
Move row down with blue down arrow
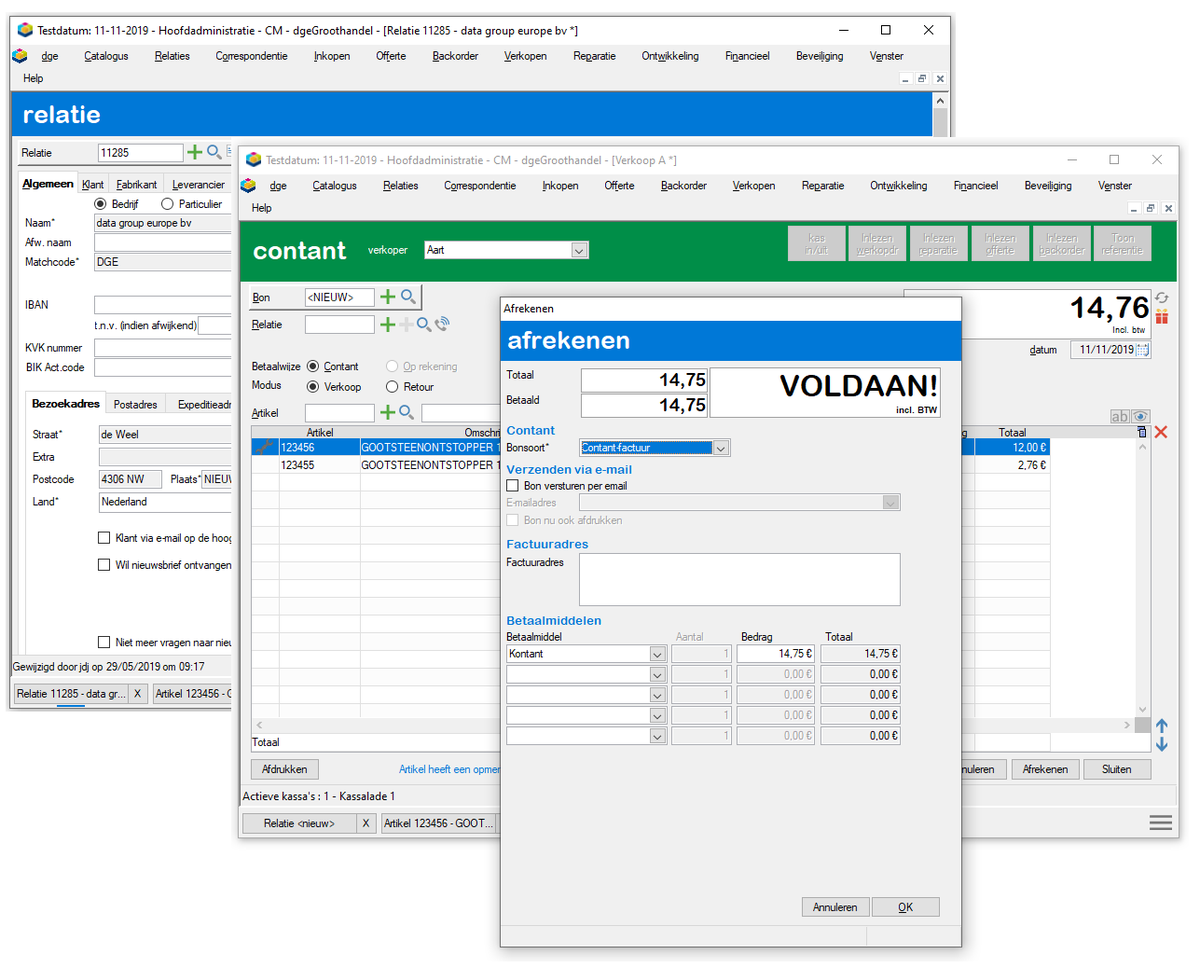click(x=1162, y=744)
